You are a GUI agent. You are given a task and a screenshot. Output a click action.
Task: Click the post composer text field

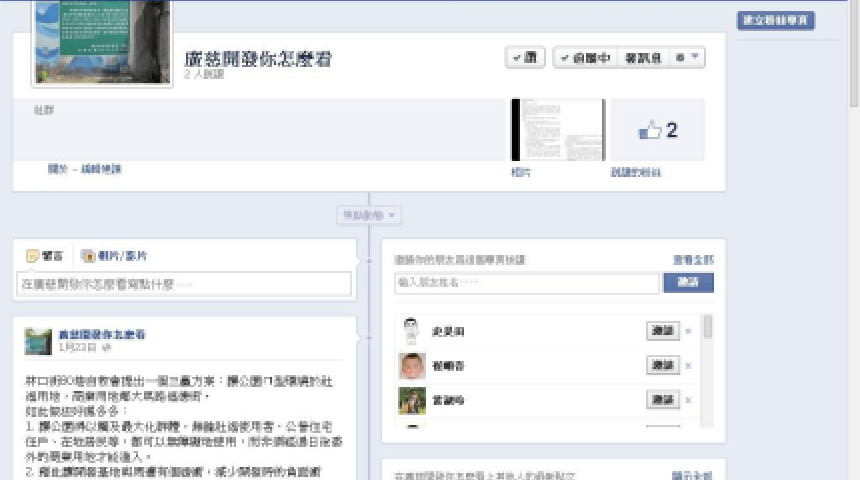pos(185,284)
